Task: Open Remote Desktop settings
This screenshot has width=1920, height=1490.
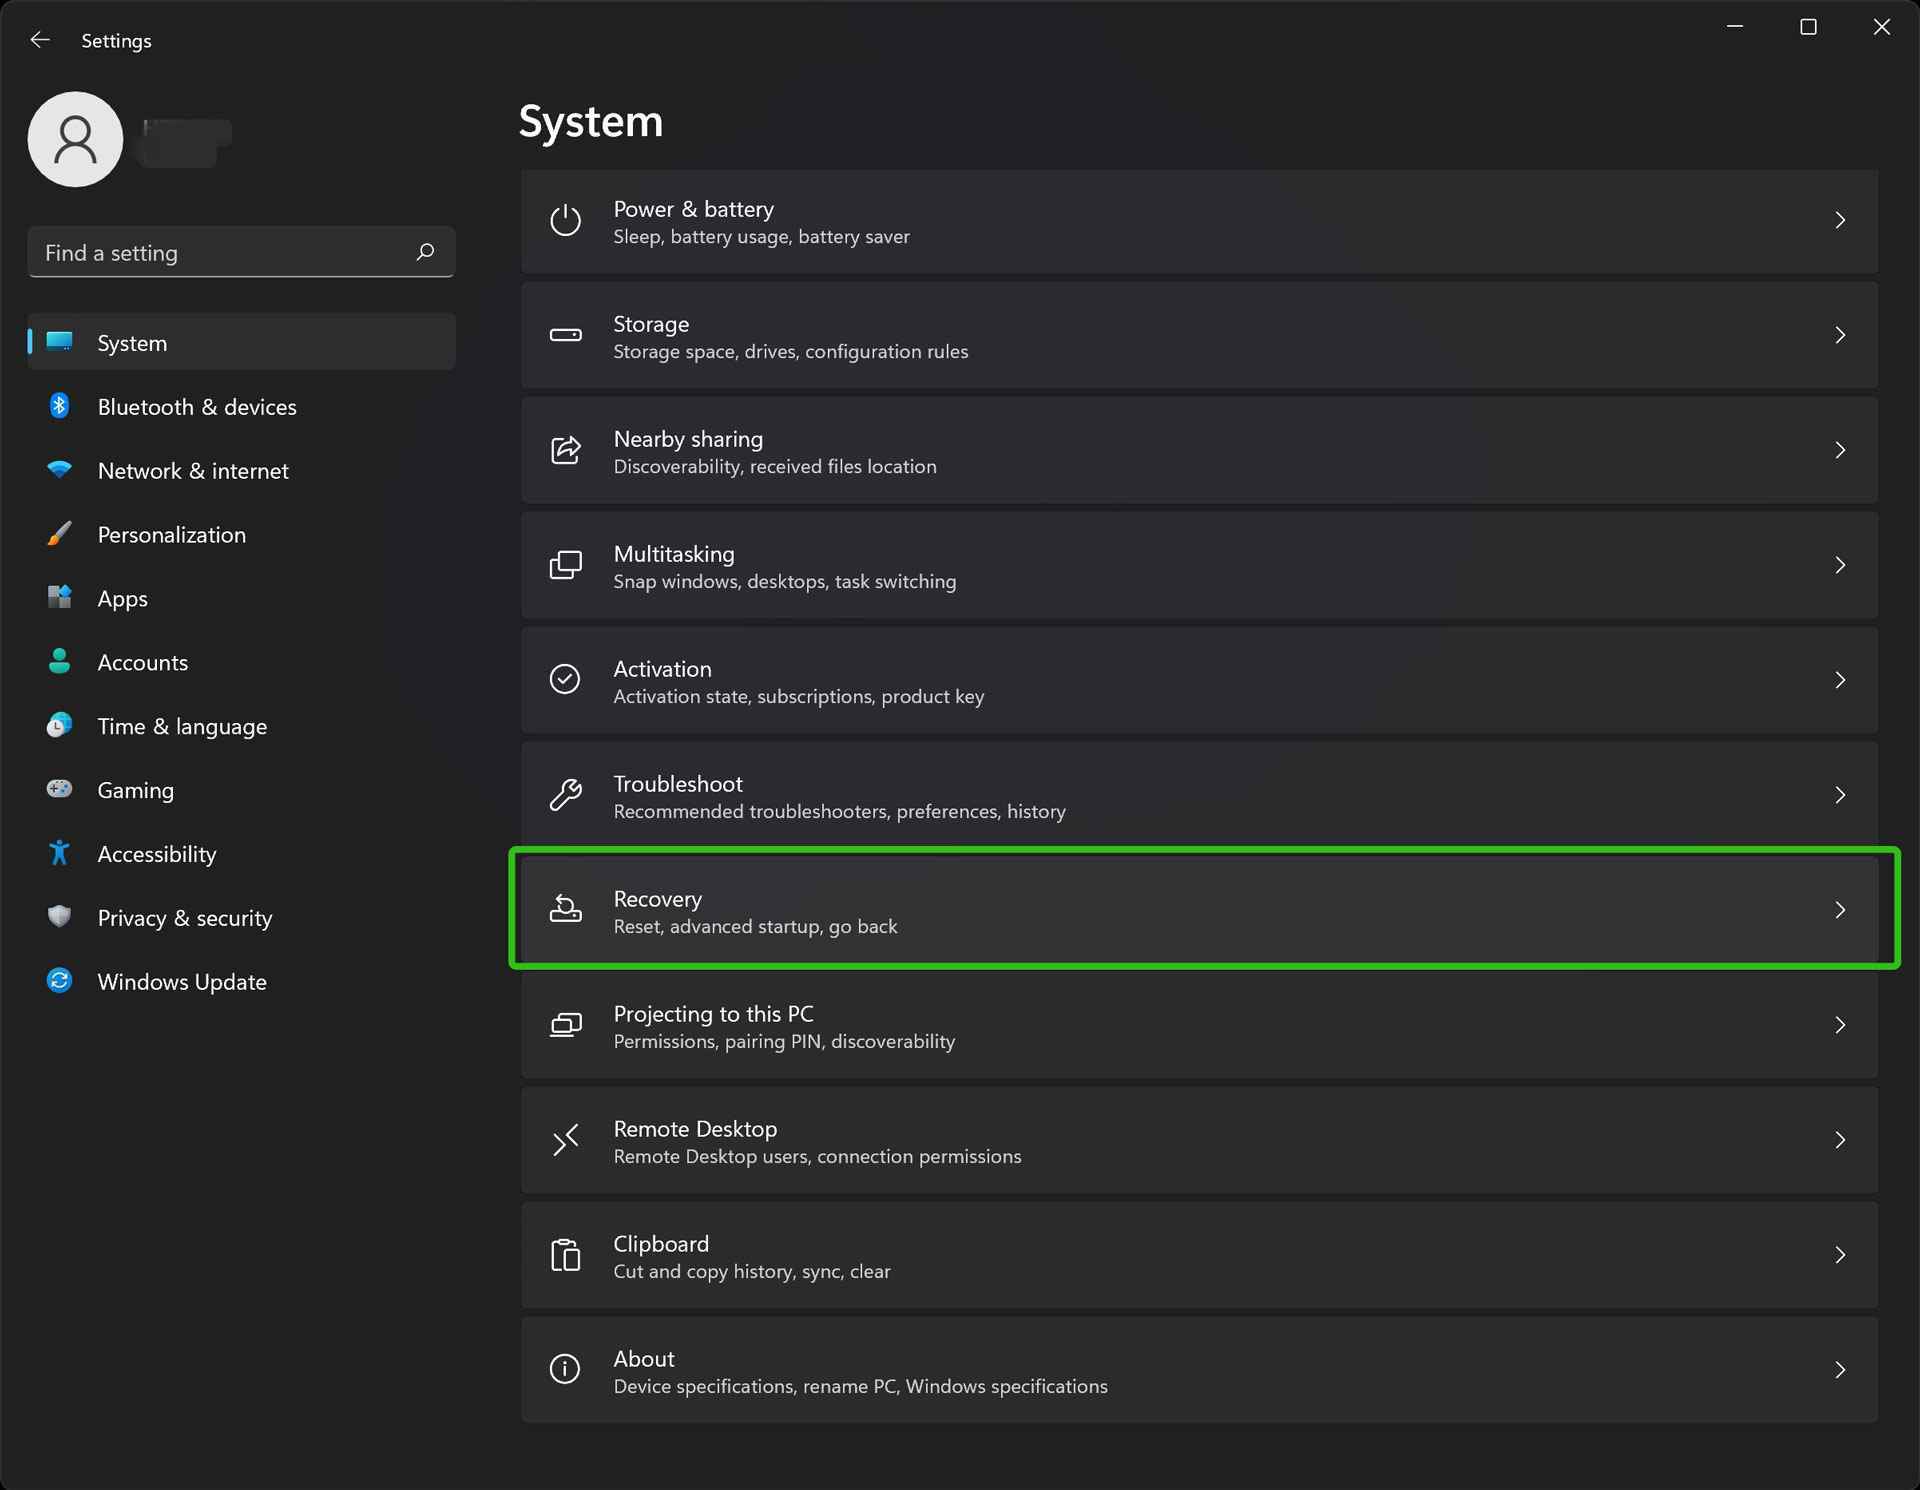Action: coord(1198,1139)
